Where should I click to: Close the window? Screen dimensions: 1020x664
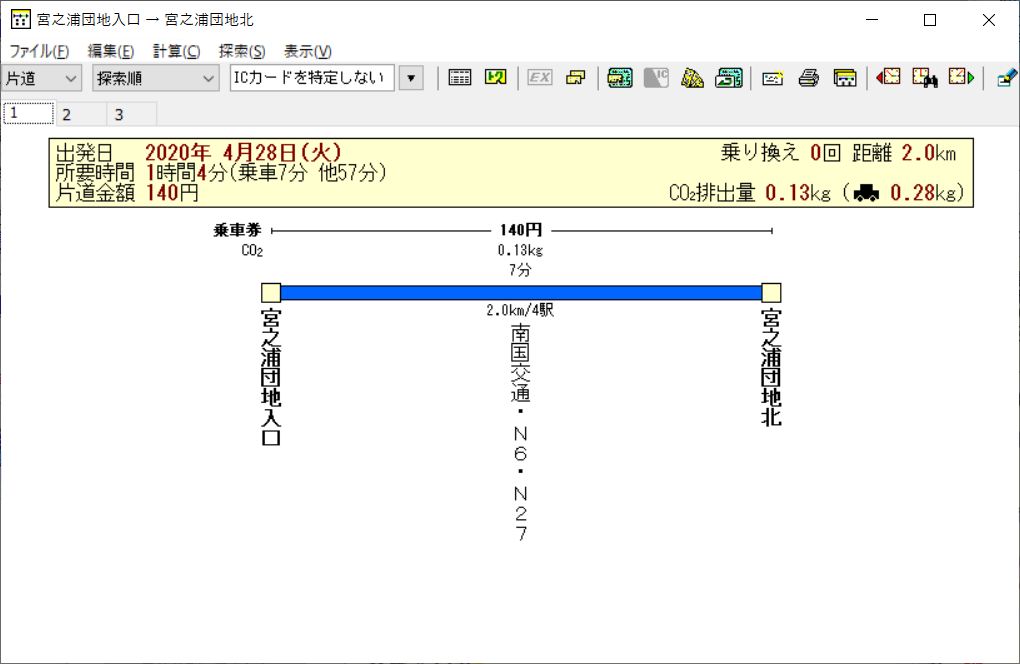(989, 20)
